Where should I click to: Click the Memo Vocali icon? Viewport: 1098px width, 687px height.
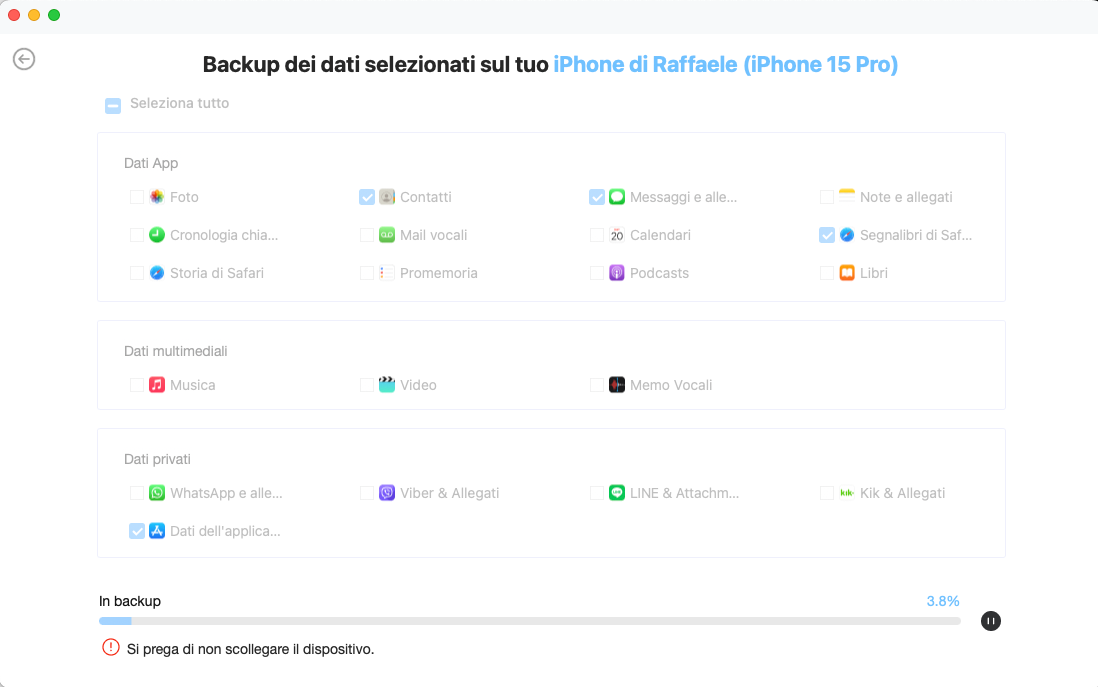pyautogui.click(x=615, y=385)
